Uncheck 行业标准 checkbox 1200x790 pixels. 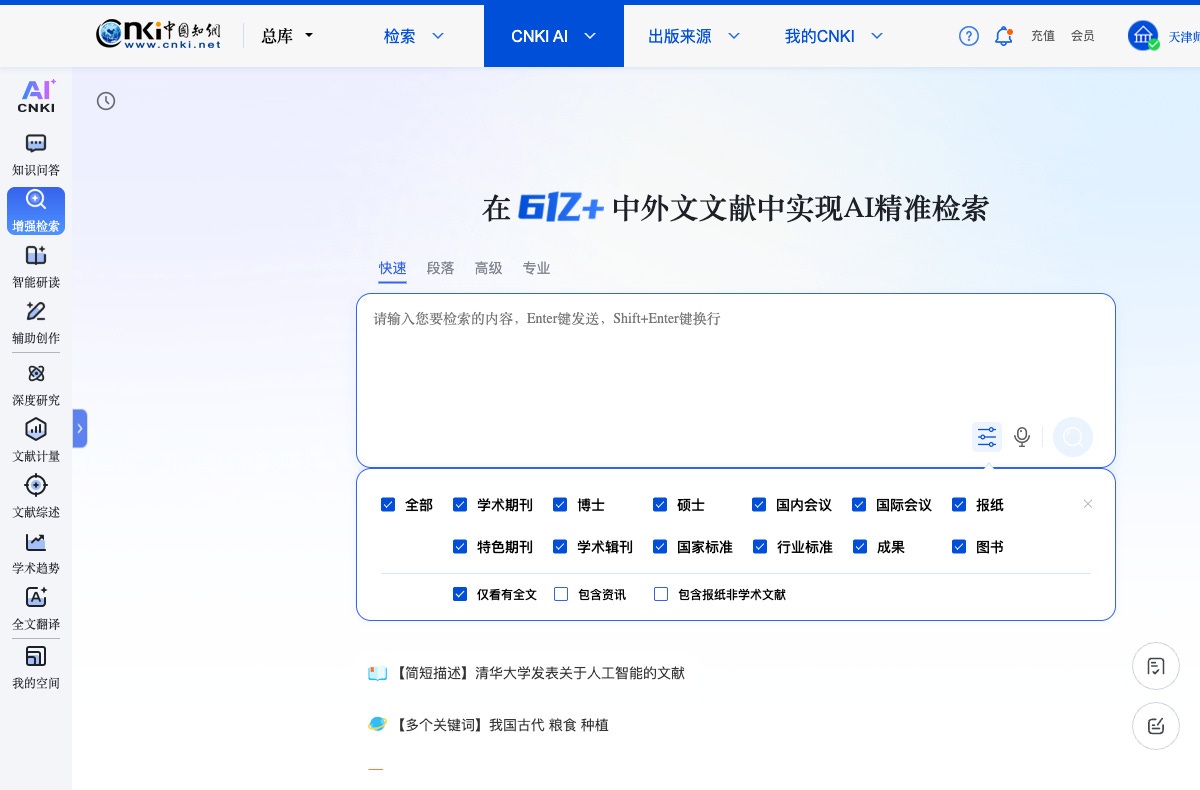[760, 547]
